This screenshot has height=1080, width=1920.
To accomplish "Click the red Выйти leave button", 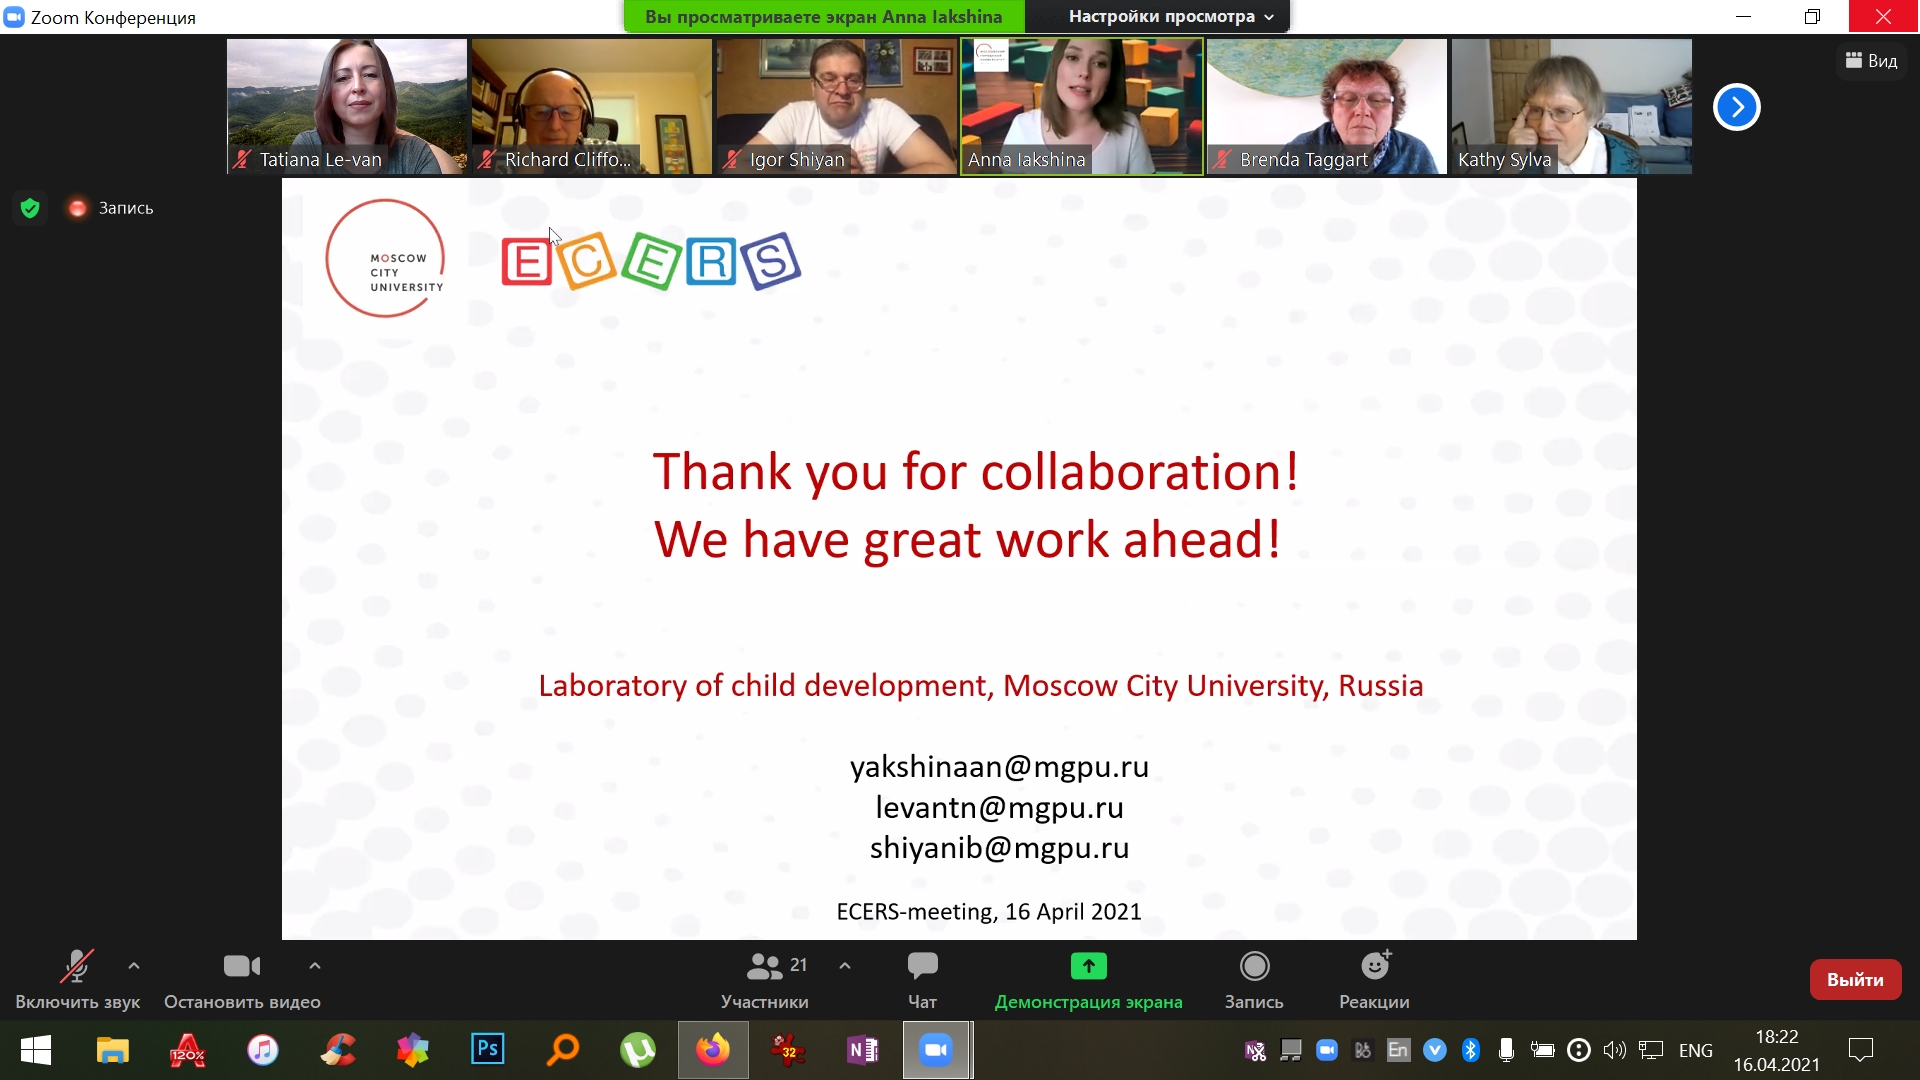I will (x=1855, y=980).
